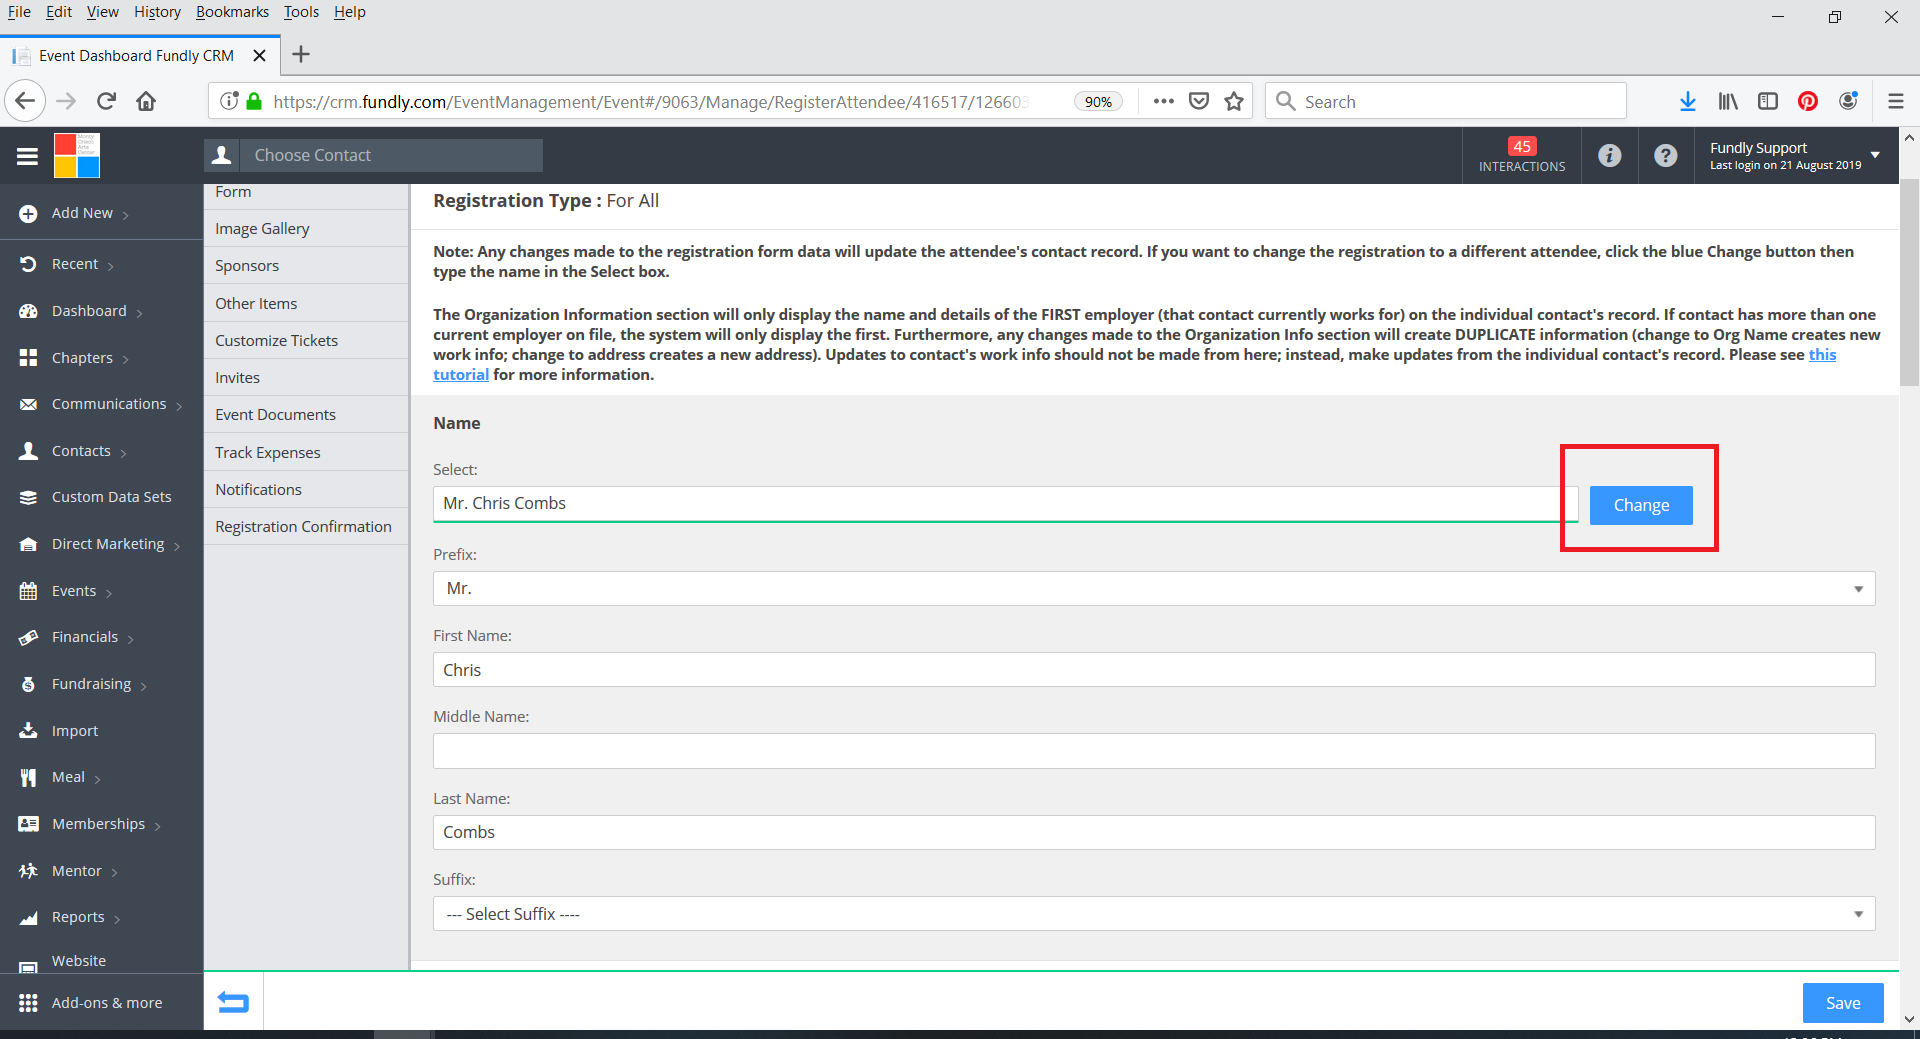Click the Dashboard palette icon
1920x1039 pixels.
[x=28, y=311]
